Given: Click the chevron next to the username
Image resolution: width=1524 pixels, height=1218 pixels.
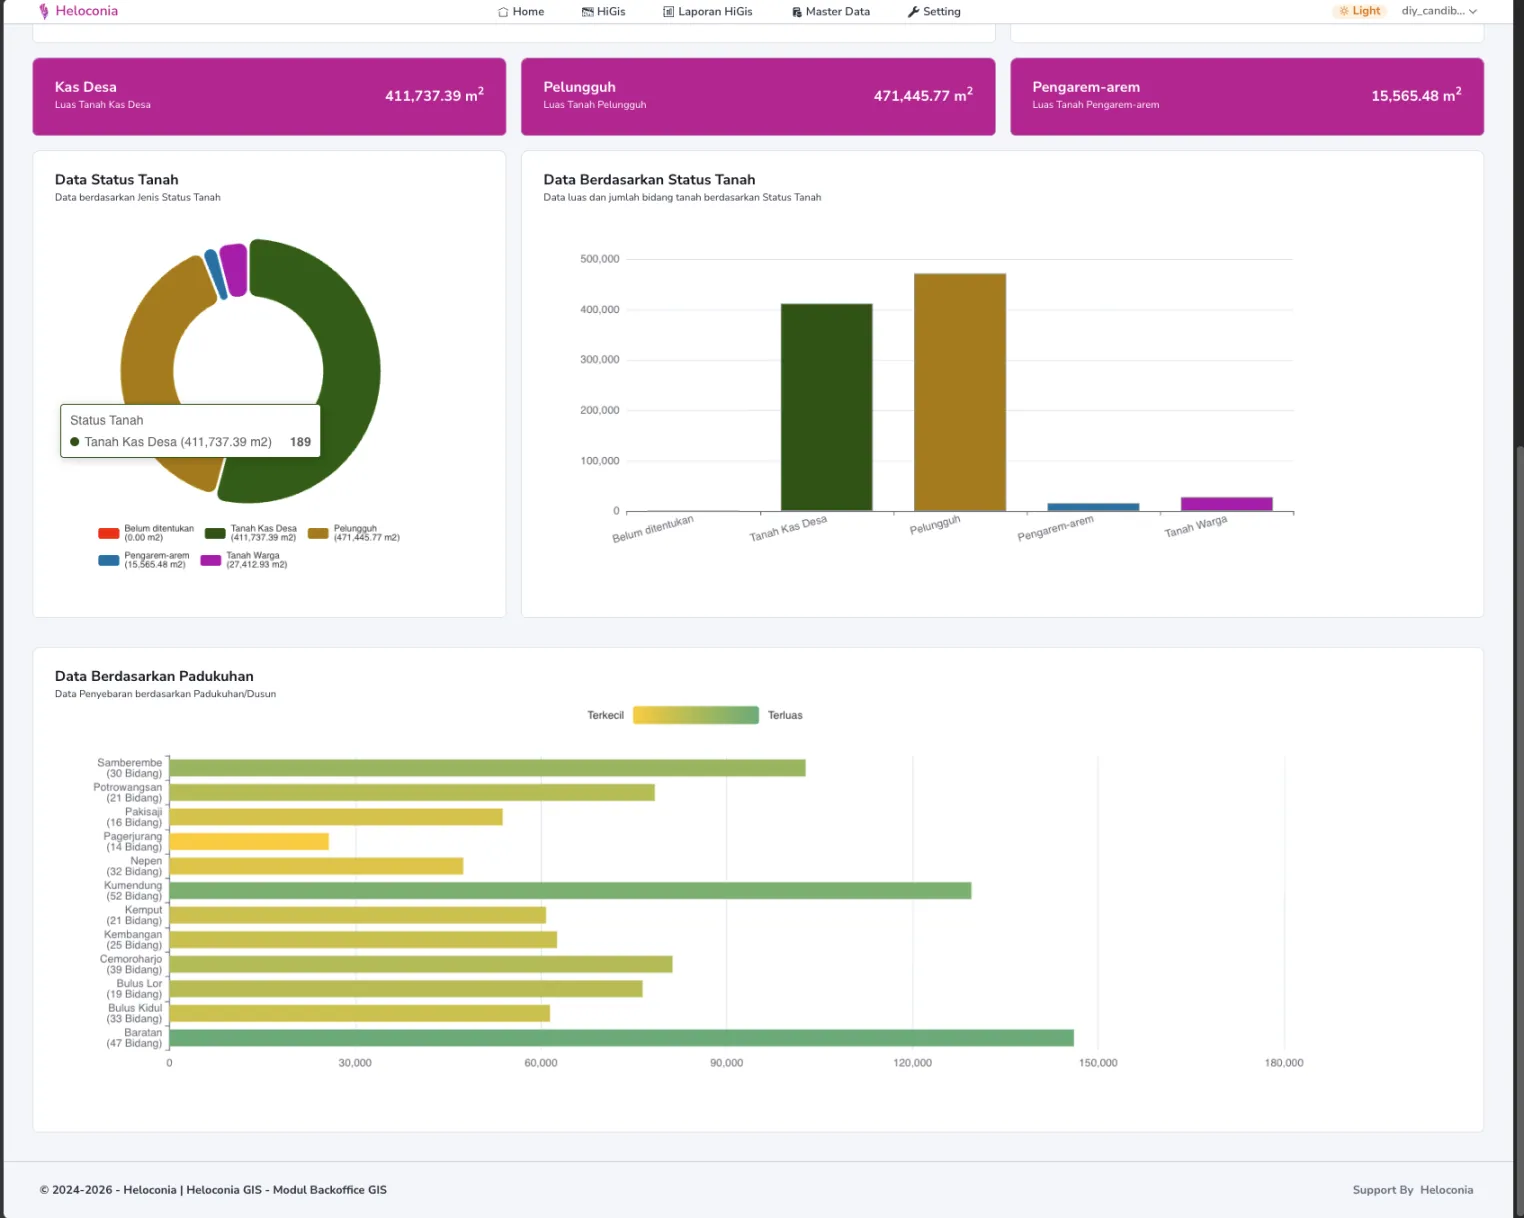Looking at the screenshot, I should [1473, 12].
